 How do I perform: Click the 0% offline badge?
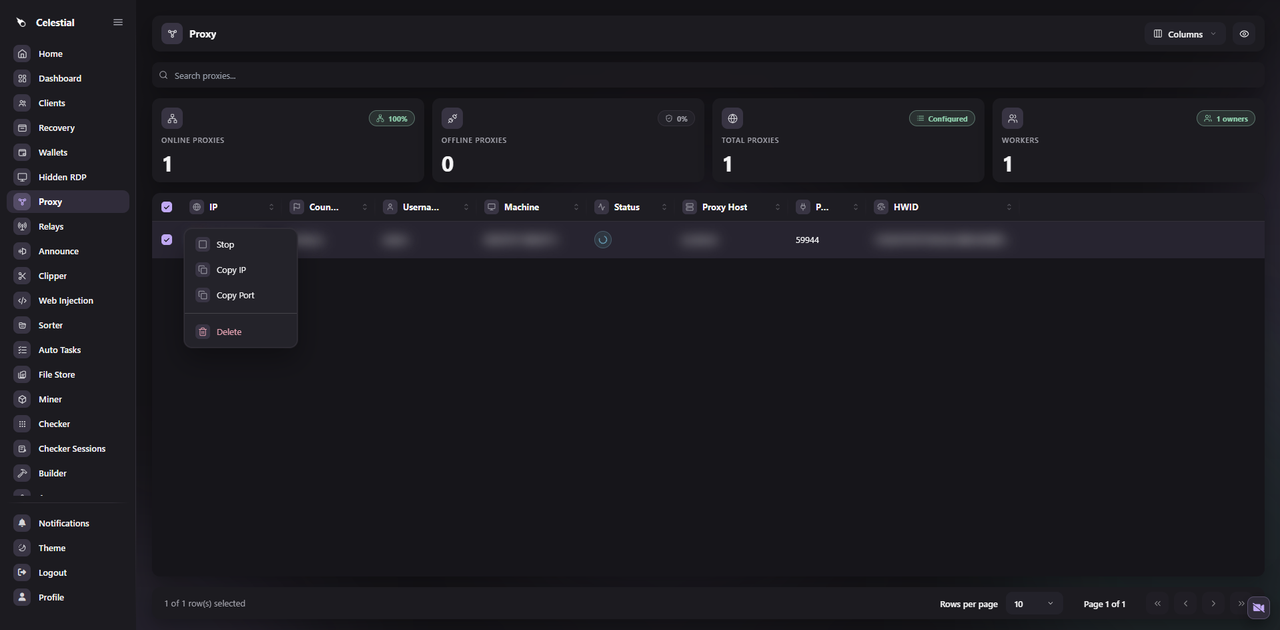pyautogui.click(x=676, y=118)
